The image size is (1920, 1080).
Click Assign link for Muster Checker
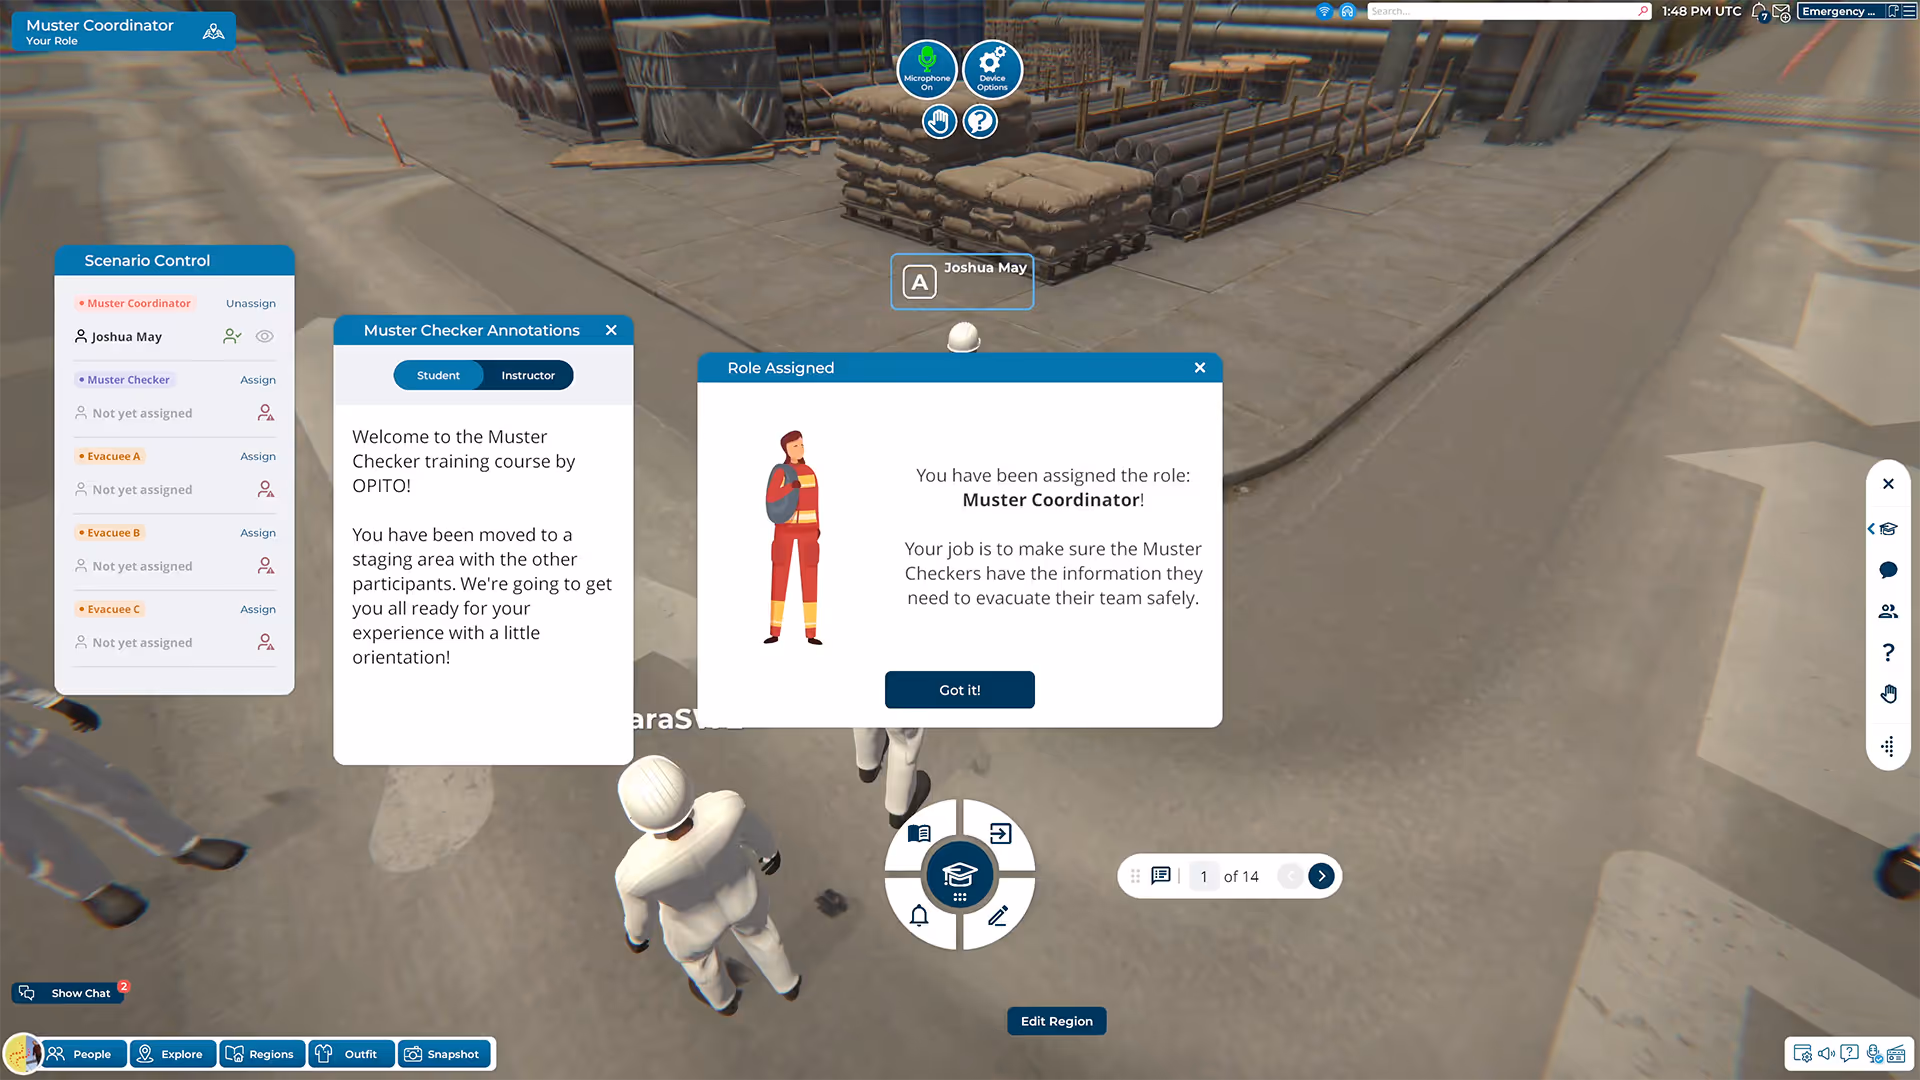(257, 380)
